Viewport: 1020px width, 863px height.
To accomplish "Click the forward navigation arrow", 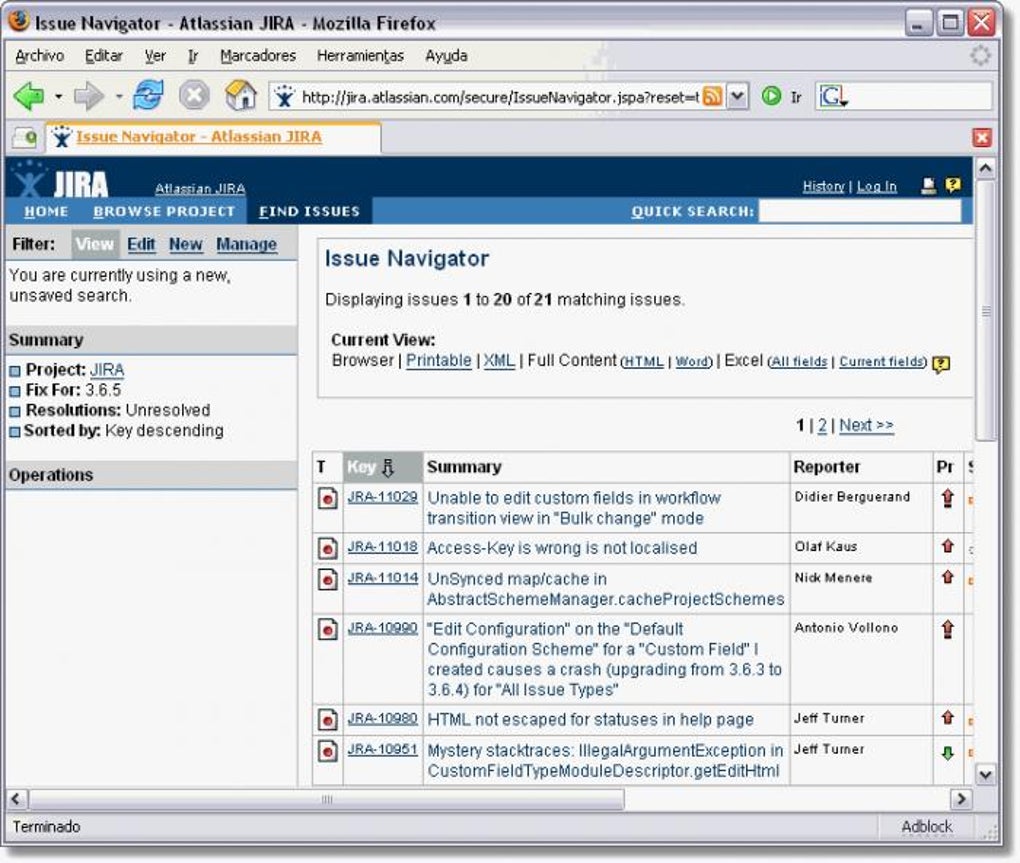I will (x=88, y=96).
